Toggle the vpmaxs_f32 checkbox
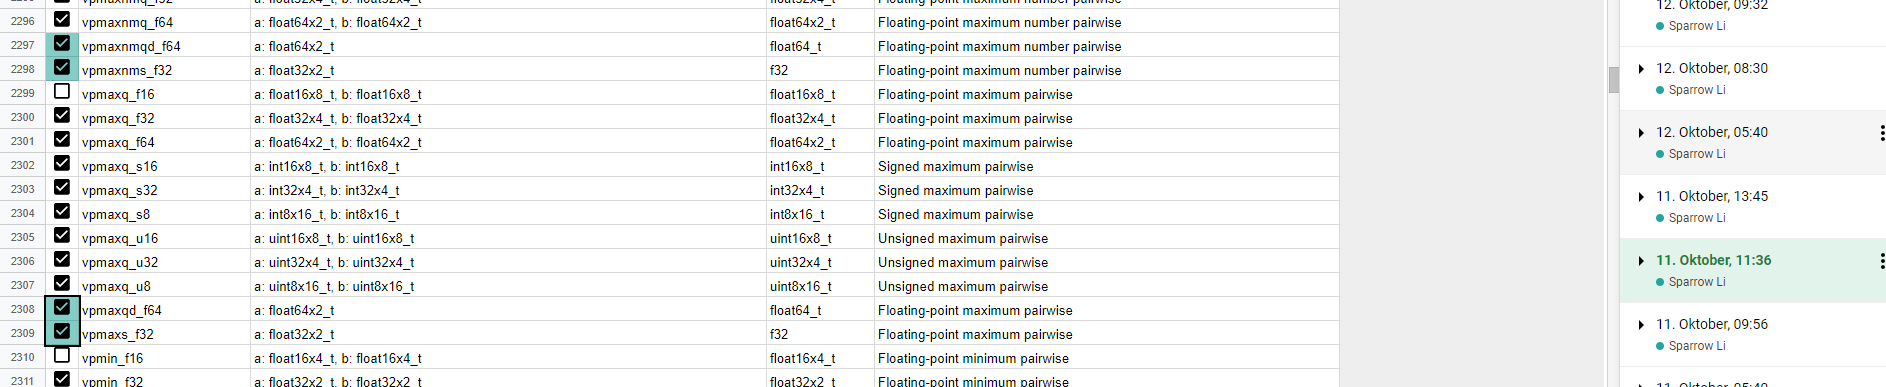Screen dimensions: 1886x387 62,331
